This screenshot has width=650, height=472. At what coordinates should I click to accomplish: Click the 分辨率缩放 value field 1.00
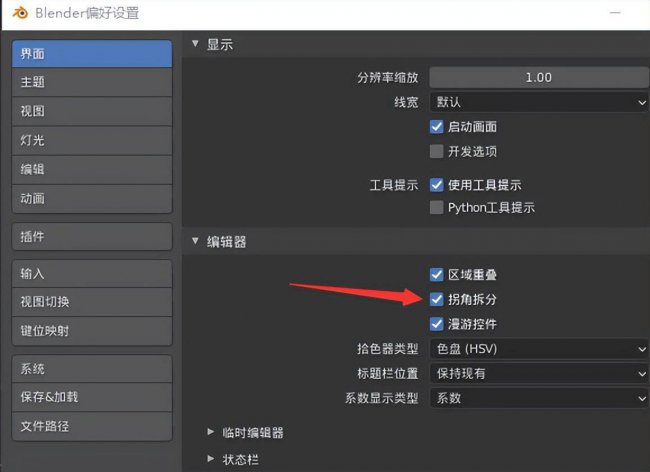[539, 77]
